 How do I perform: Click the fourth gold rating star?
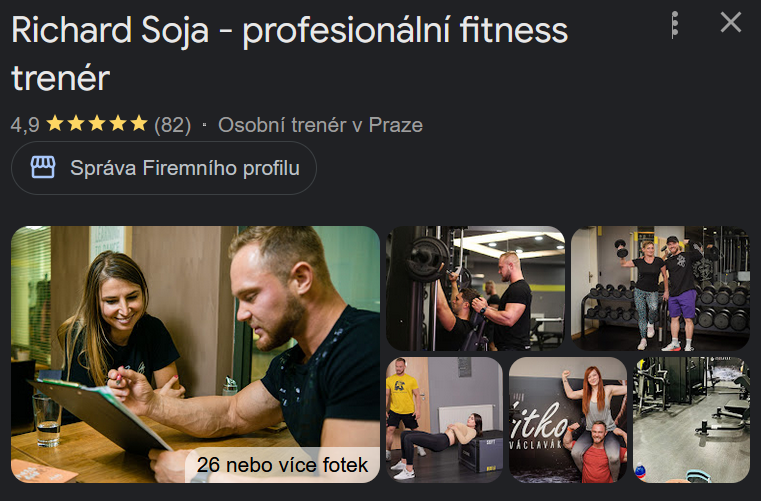118,123
